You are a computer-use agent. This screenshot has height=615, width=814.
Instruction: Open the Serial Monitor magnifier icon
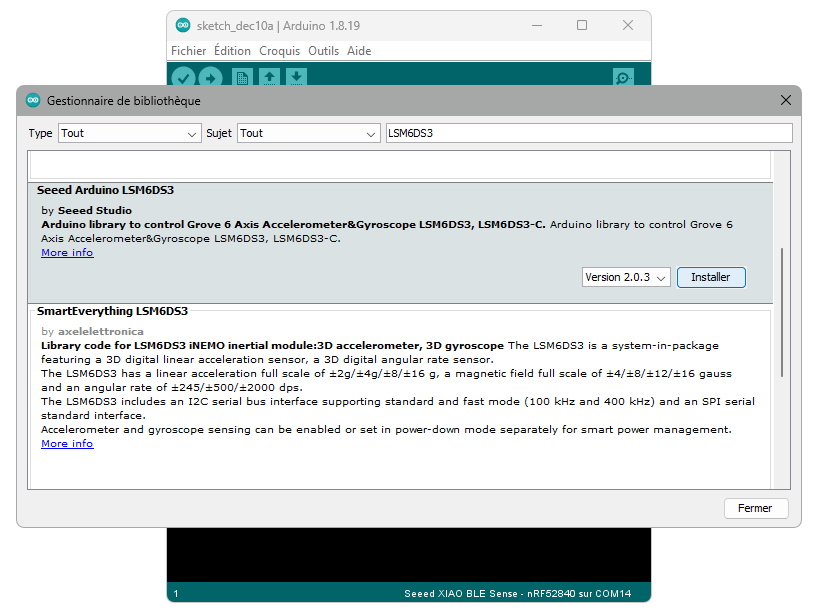[x=623, y=77]
